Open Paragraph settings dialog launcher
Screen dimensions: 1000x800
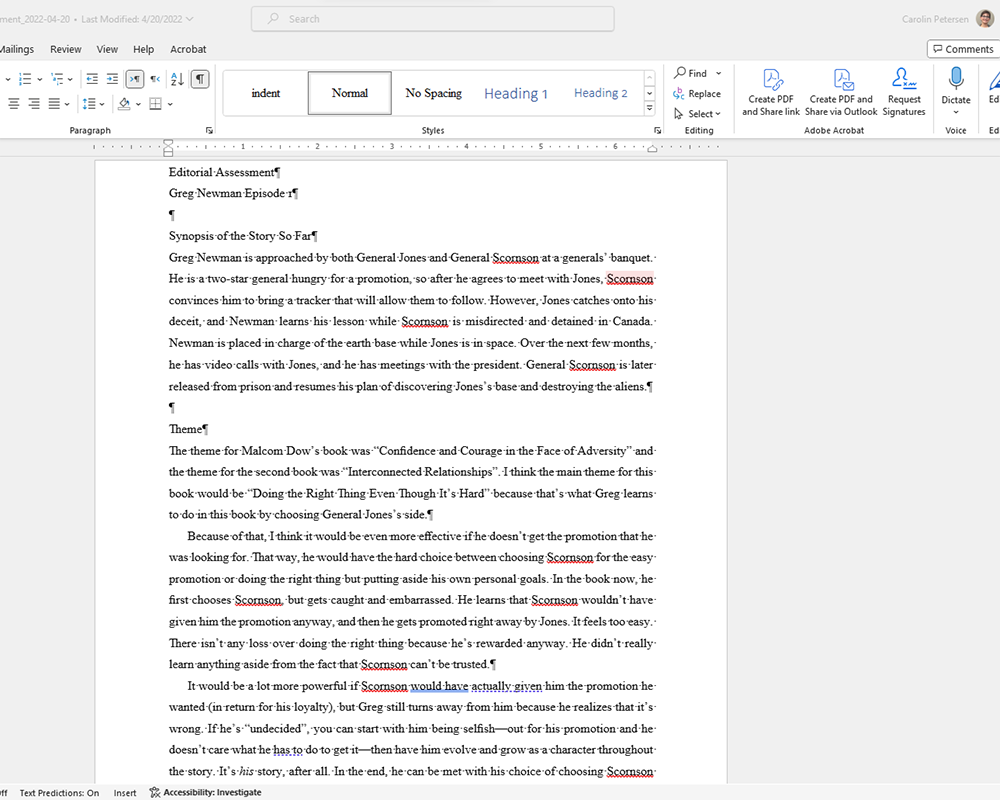pos(209,130)
